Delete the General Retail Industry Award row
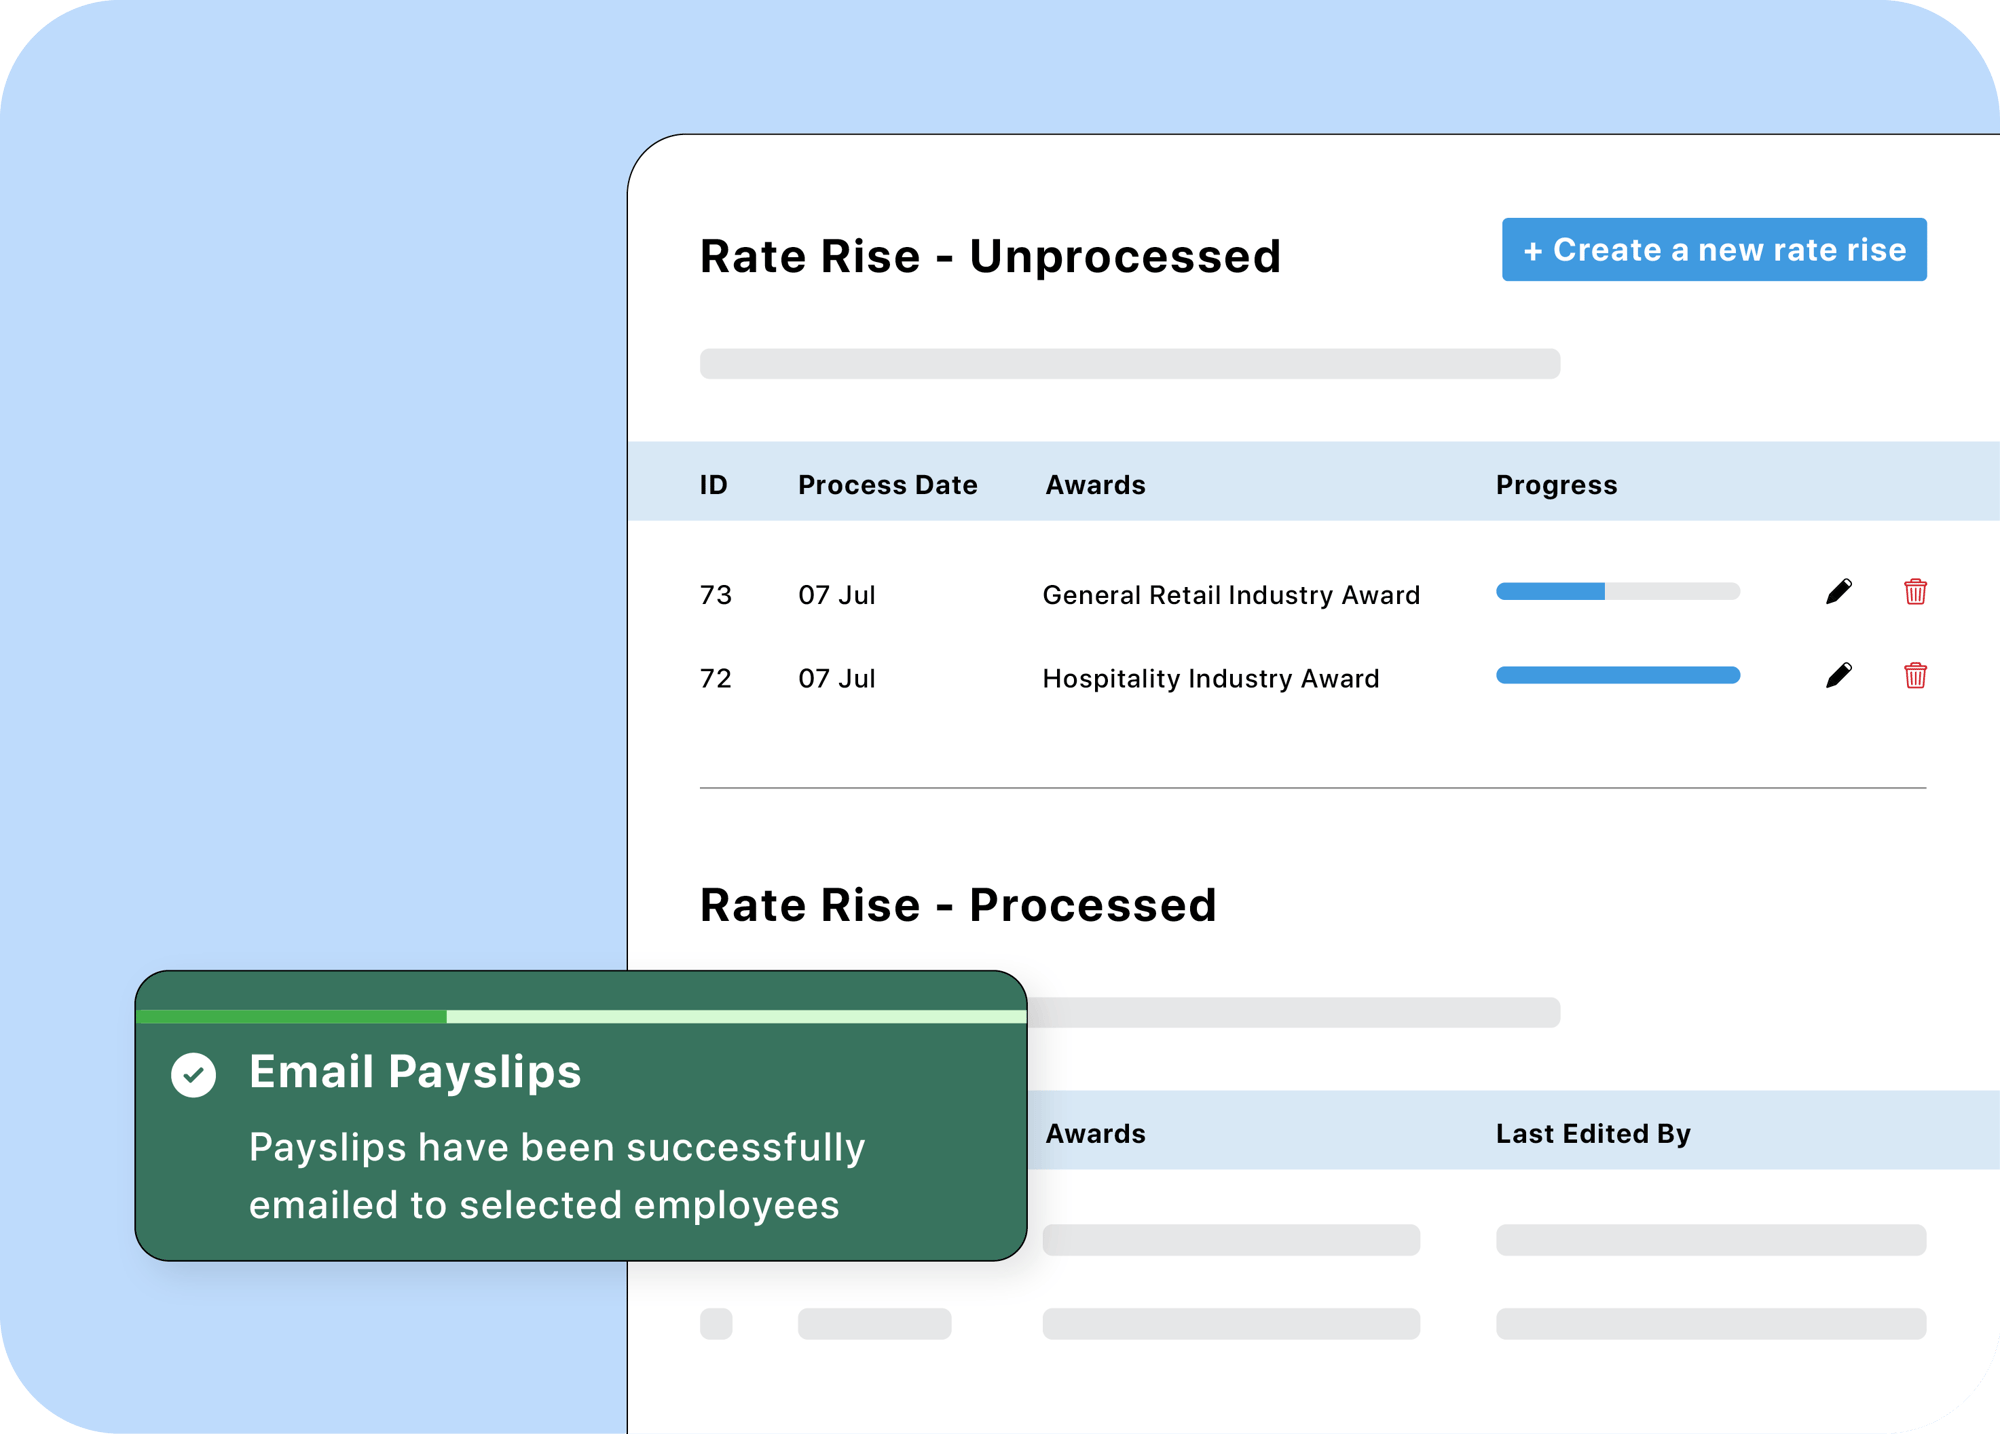Image resolution: width=2000 pixels, height=1434 pixels. coord(1915,592)
